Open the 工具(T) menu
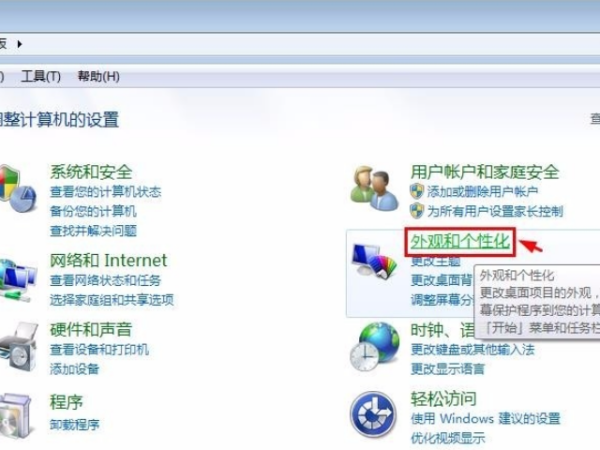The height and width of the screenshot is (450, 600). pos(41,77)
